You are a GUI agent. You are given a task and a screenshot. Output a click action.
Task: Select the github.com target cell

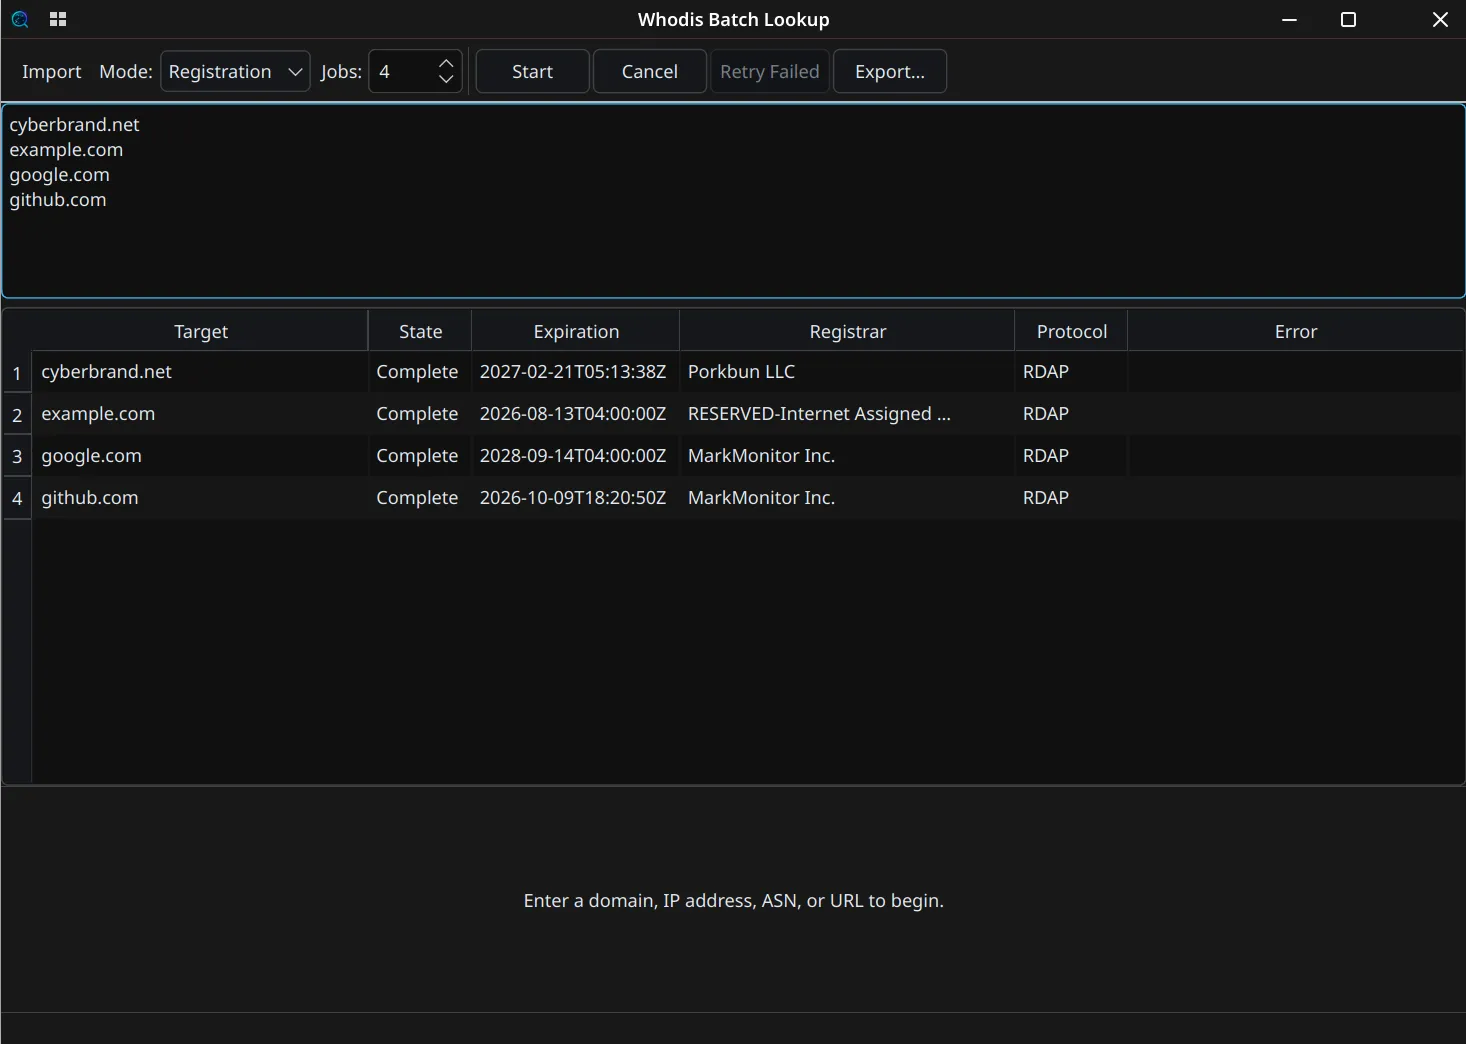(200, 498)
